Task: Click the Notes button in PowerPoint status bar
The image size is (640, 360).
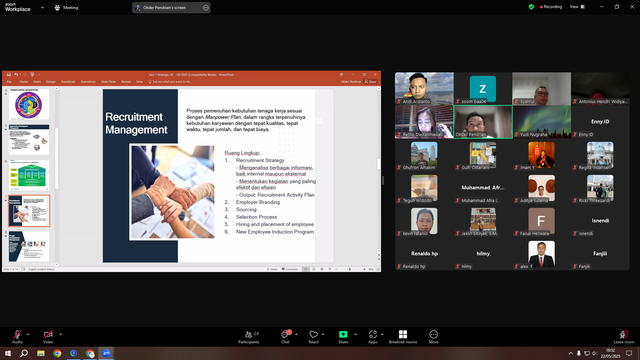Action: (x=272, y=269)
